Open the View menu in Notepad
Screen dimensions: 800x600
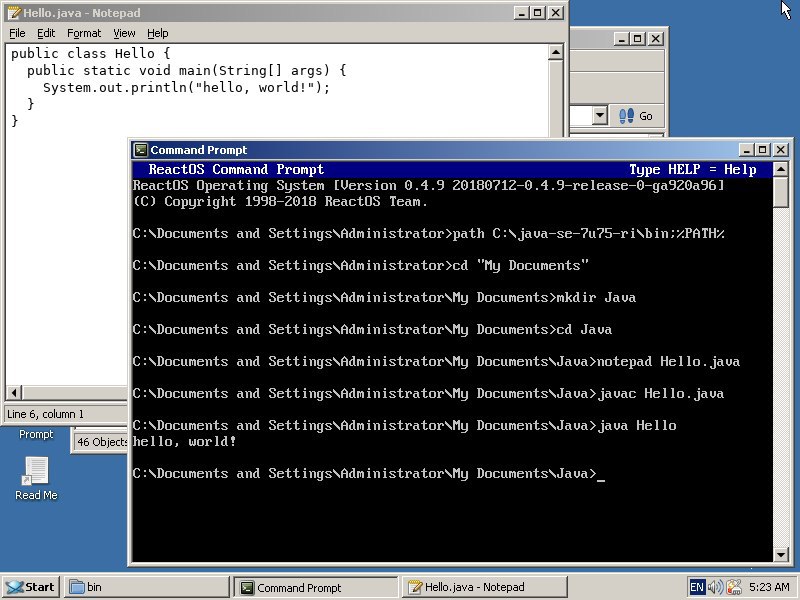(x=124, y=33)
